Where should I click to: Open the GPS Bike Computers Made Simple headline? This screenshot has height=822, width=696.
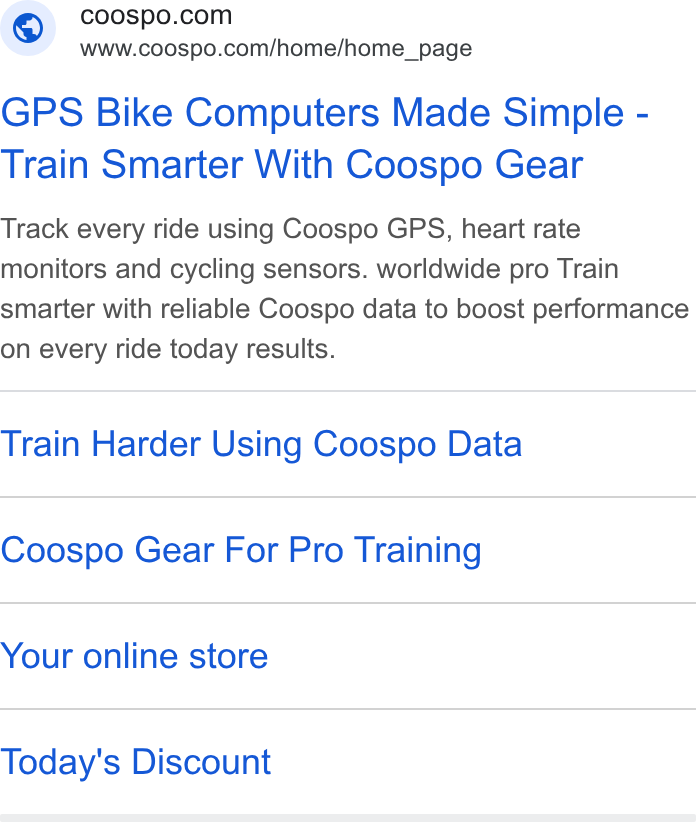tap(325, 113)
